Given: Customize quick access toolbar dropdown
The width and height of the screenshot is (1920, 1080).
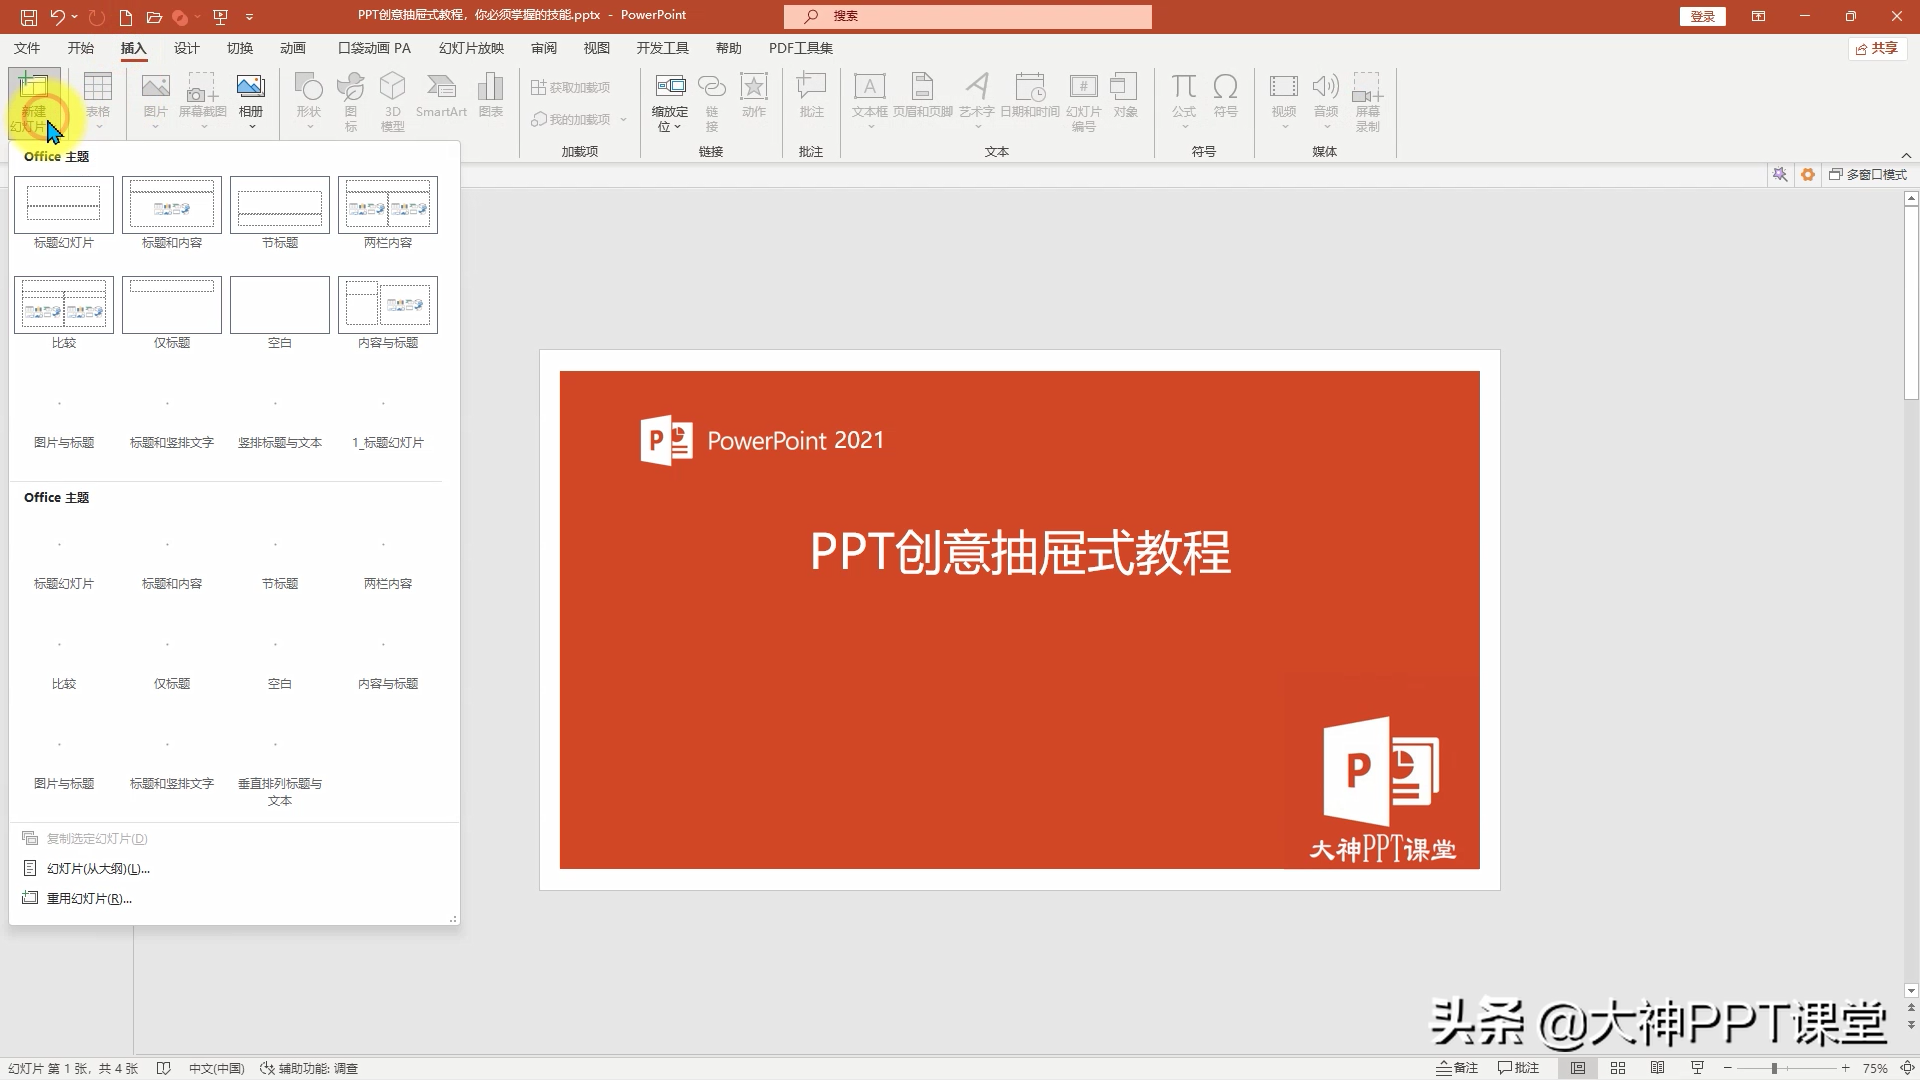Looking at the screenshot, I should [249, 17].
